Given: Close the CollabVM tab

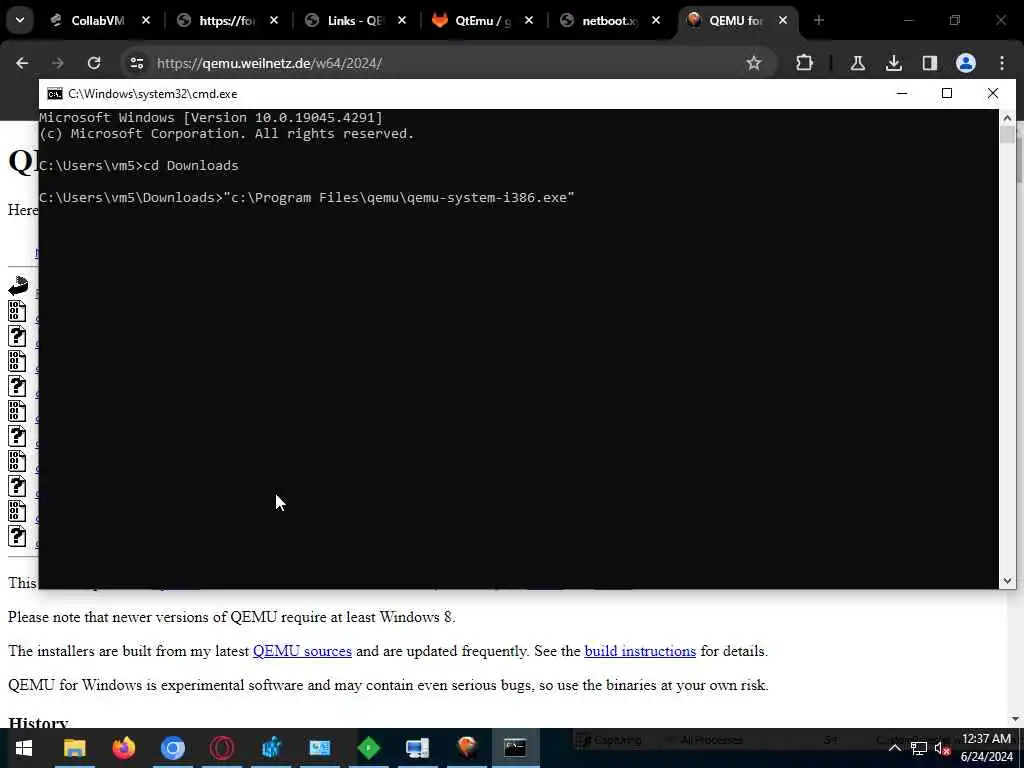Looking at the screenshot, I should [x=146, y=20].
